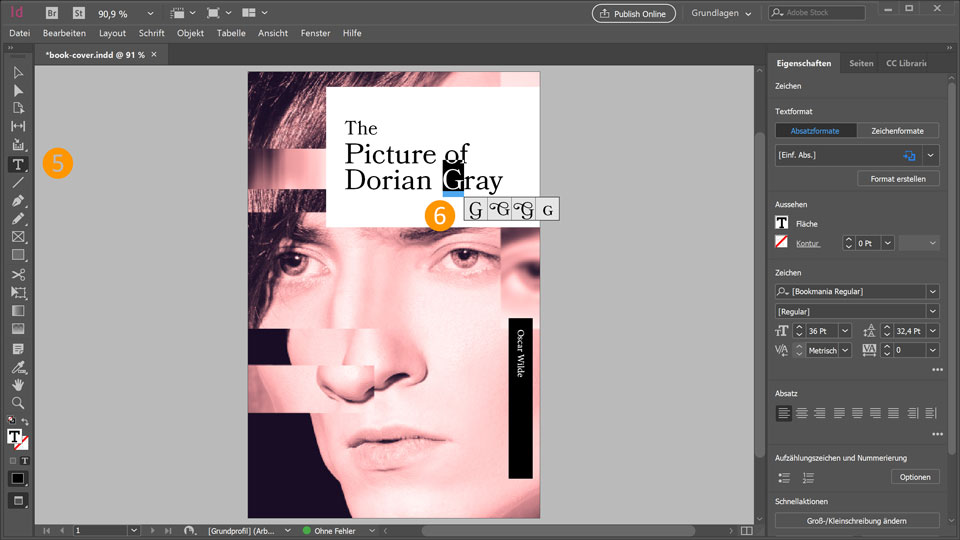Click the Publish Online button
Image resolution: width=960 pixels, height=540 pixels.
(634, 13)
